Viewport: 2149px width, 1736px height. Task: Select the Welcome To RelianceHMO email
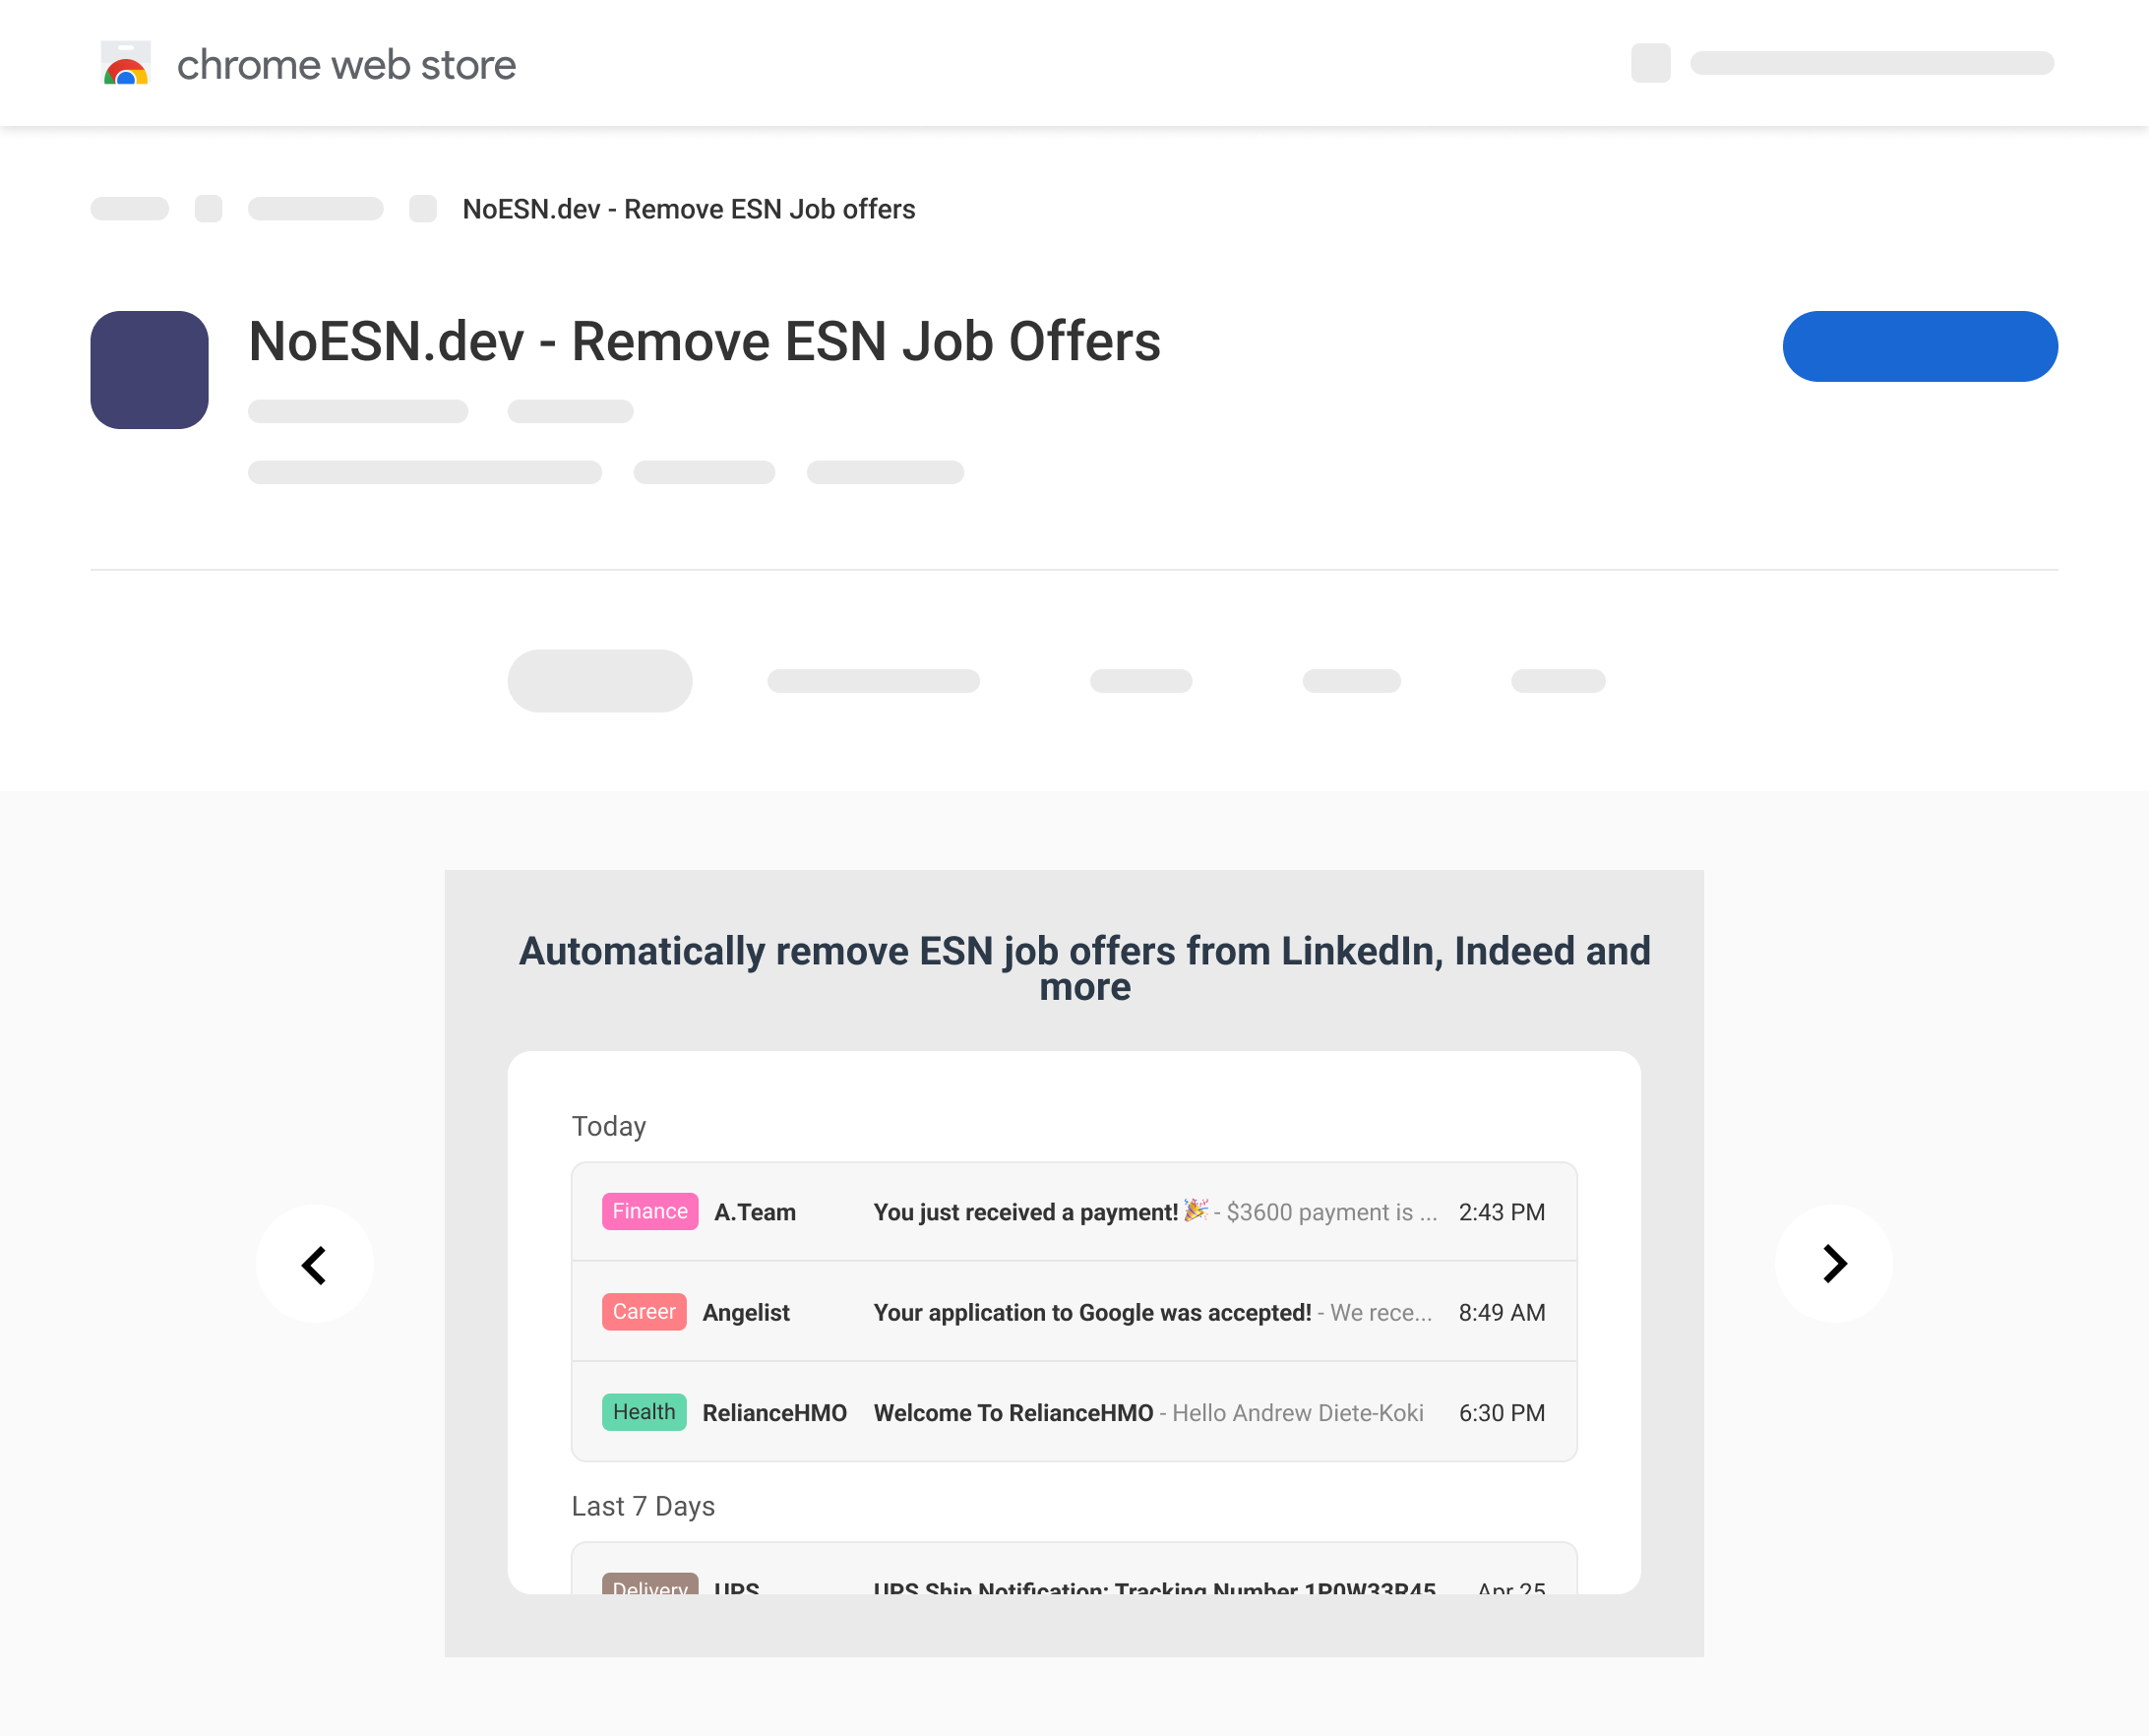[x=1074, y=1411]
